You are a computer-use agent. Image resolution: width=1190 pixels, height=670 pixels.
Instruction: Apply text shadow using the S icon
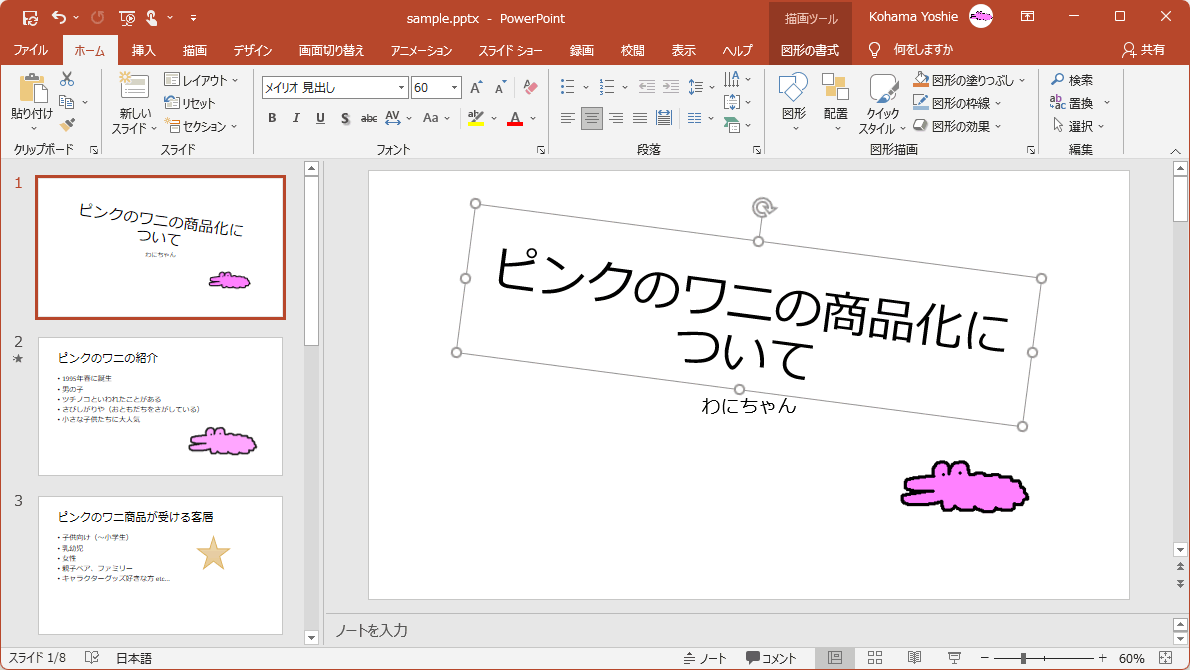[x=344, y=118]
